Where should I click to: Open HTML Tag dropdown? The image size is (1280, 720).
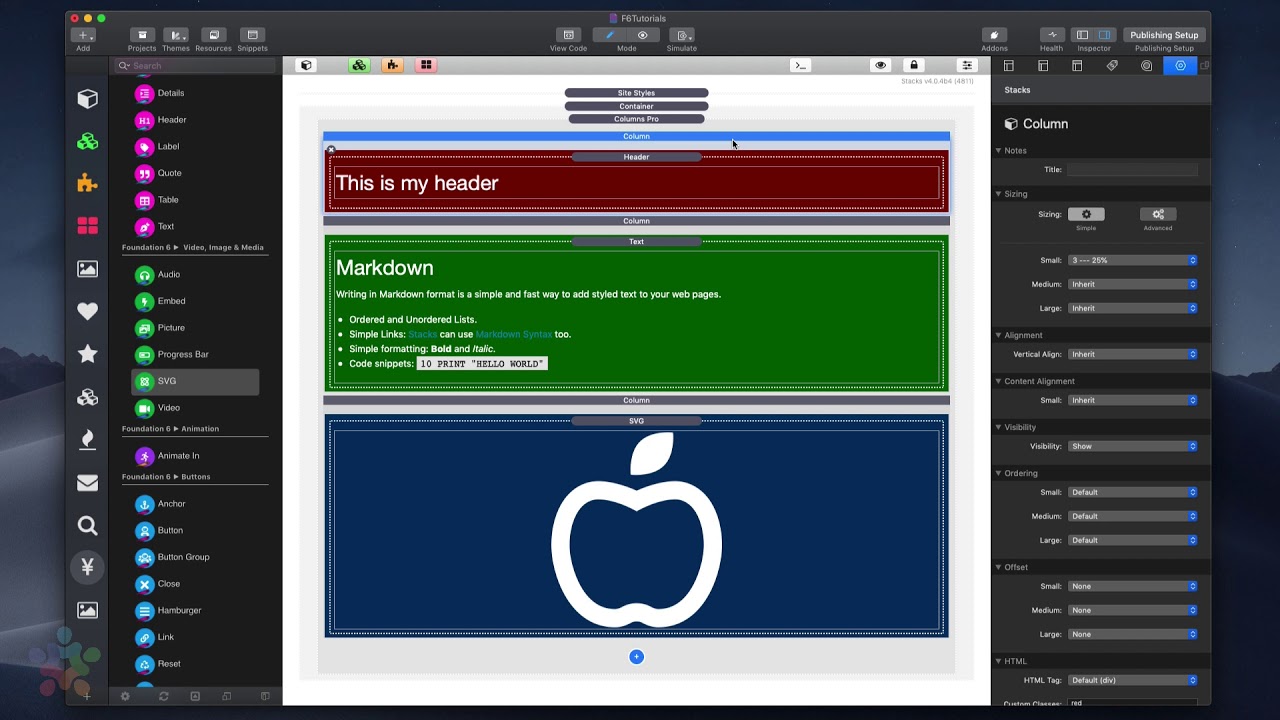(1132, 680)
